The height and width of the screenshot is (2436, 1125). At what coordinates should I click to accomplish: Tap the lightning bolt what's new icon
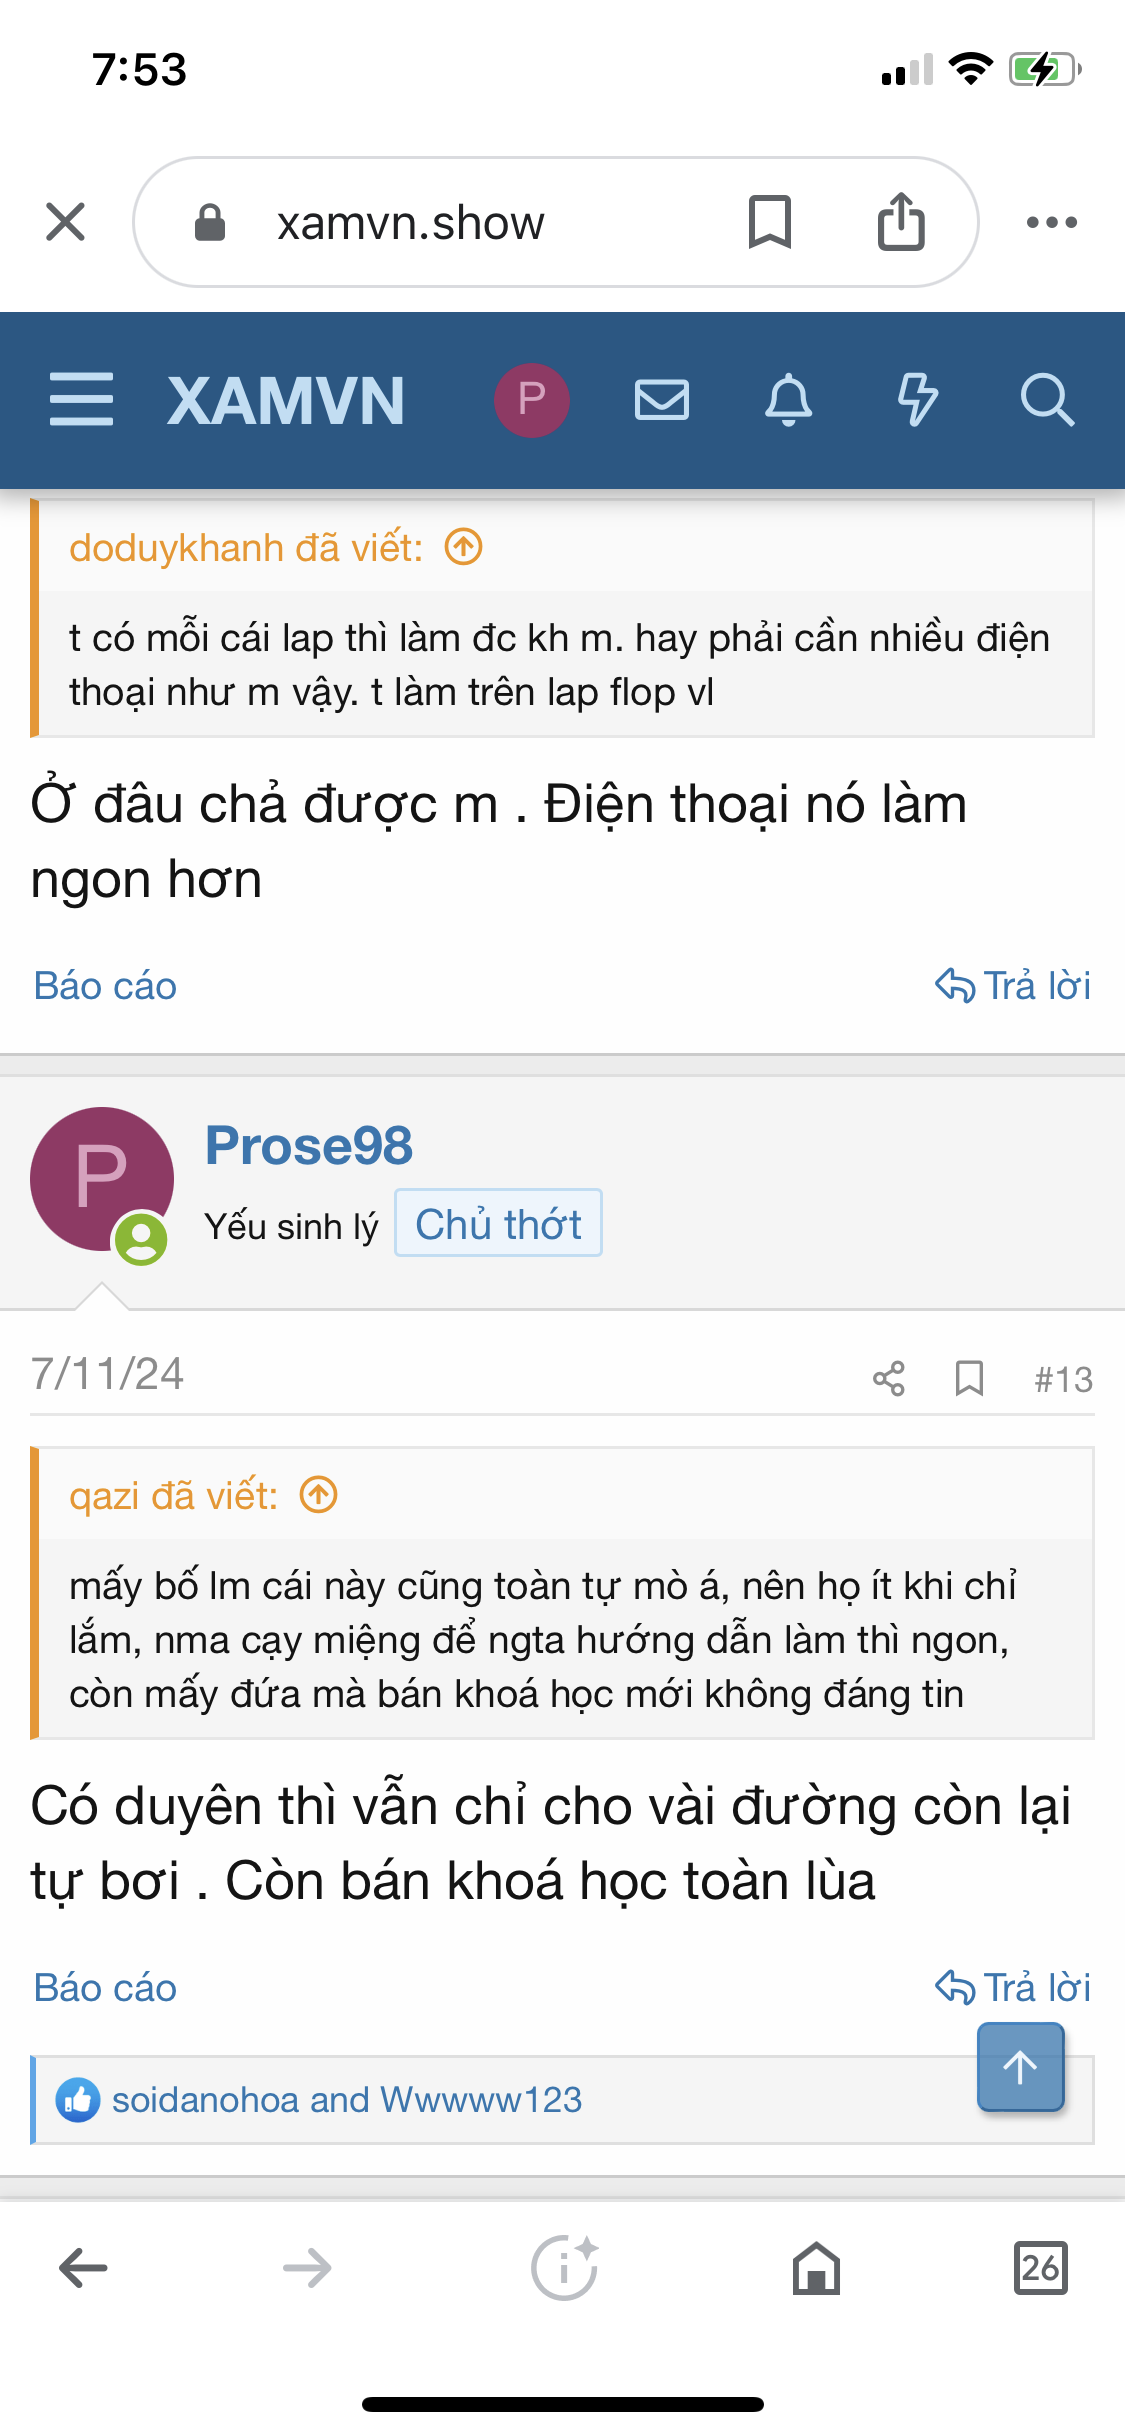tap(916, 400)
